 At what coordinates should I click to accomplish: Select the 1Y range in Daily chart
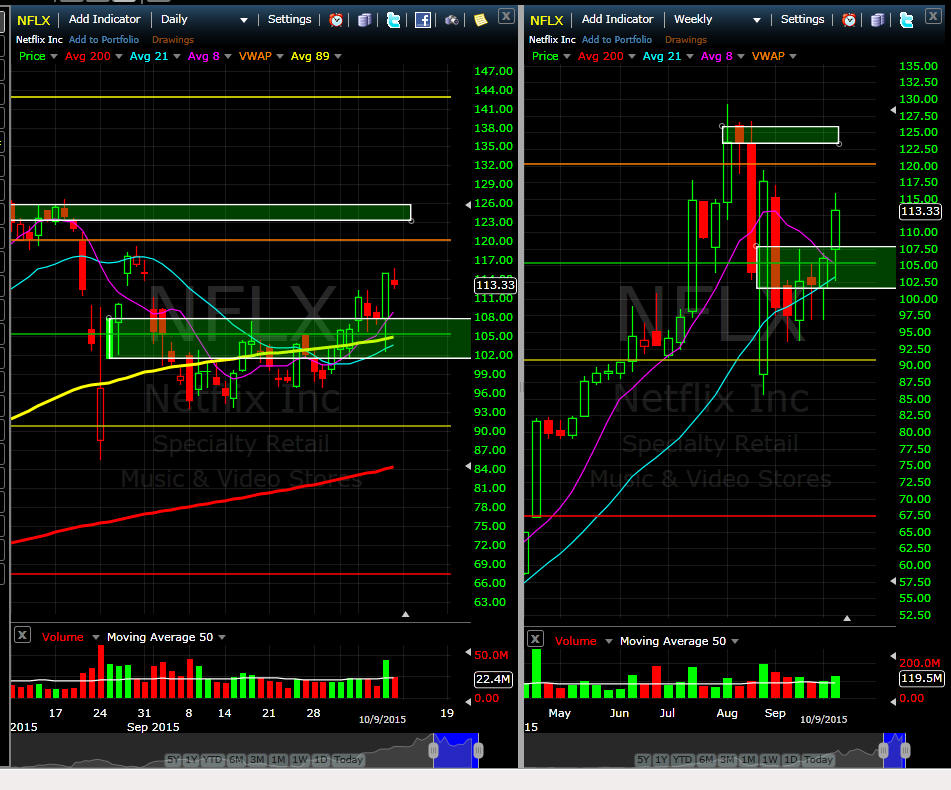pyautogui.click(x=192, y=759)
